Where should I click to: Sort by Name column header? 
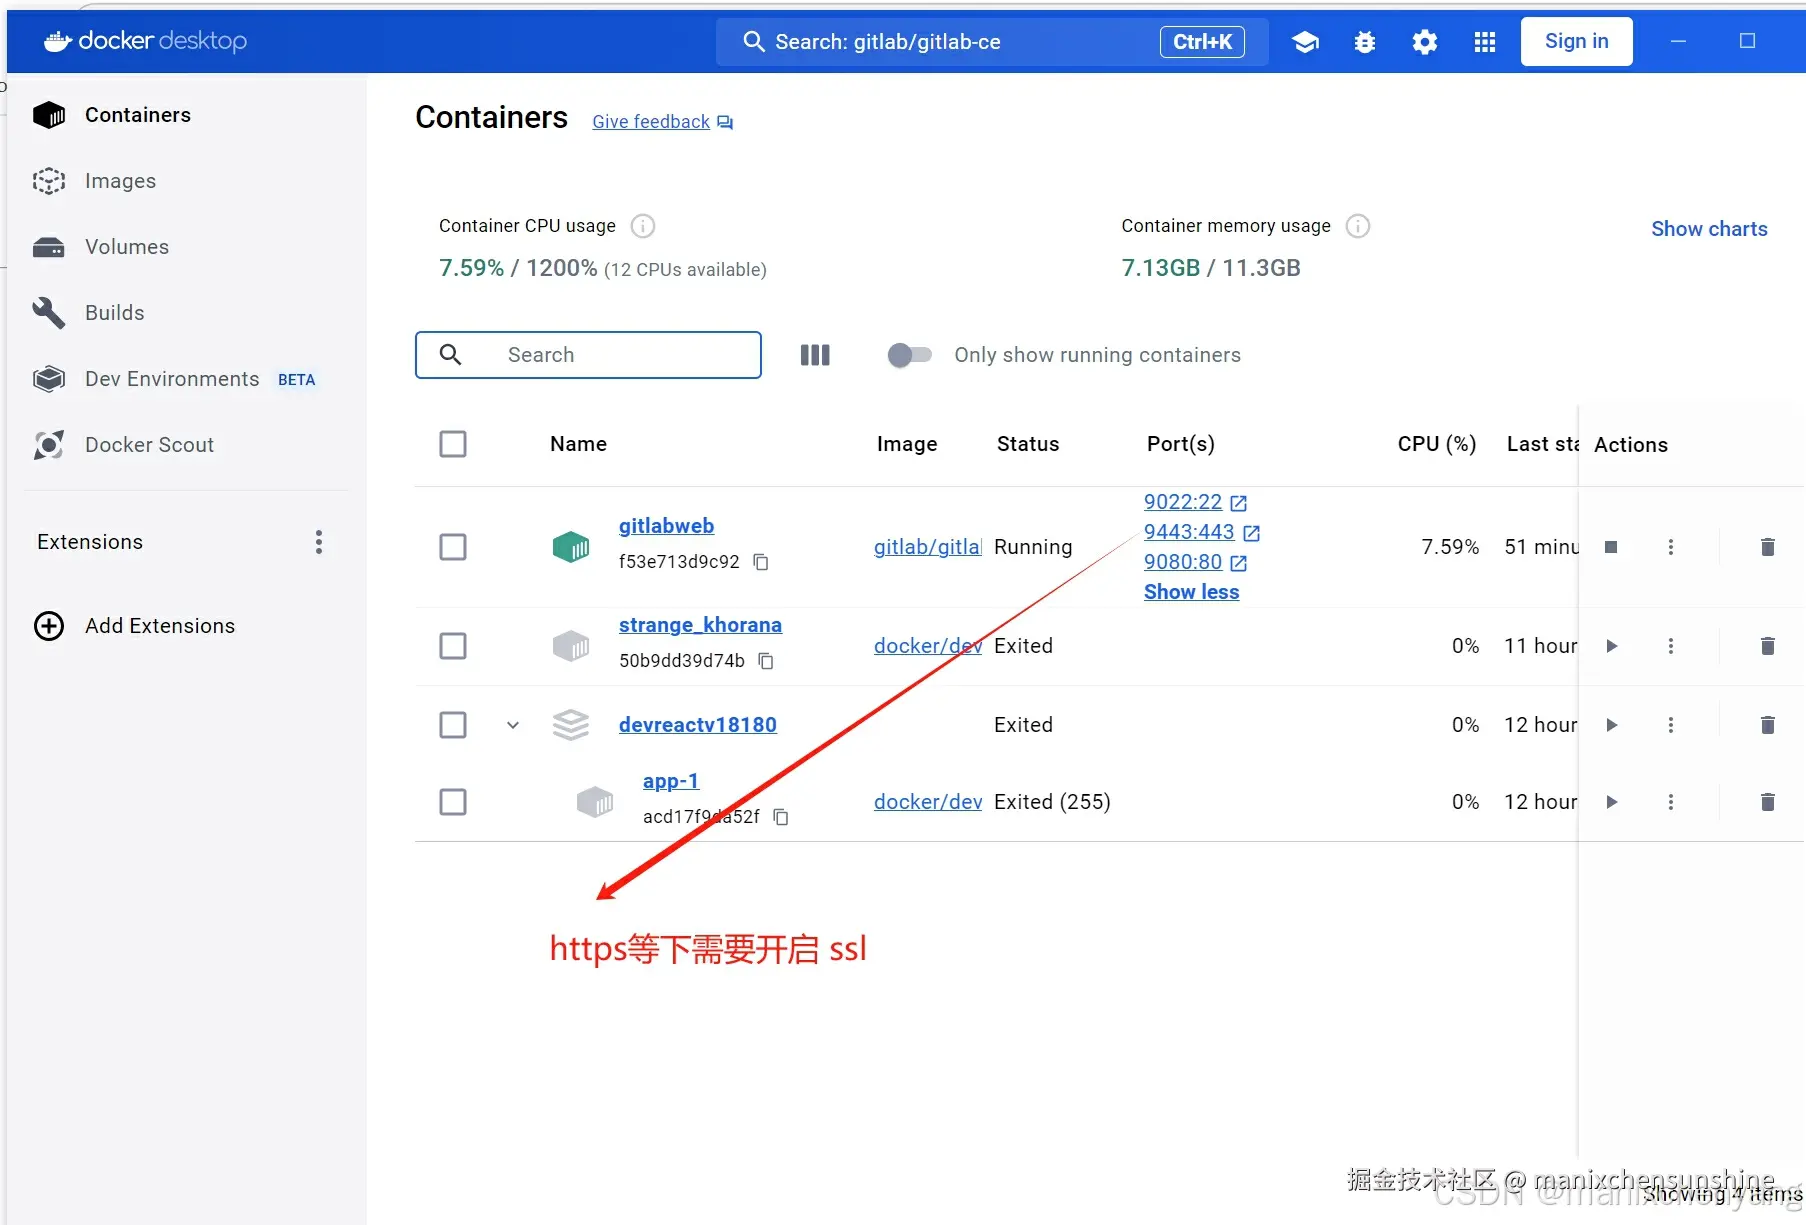pos(578,444)
